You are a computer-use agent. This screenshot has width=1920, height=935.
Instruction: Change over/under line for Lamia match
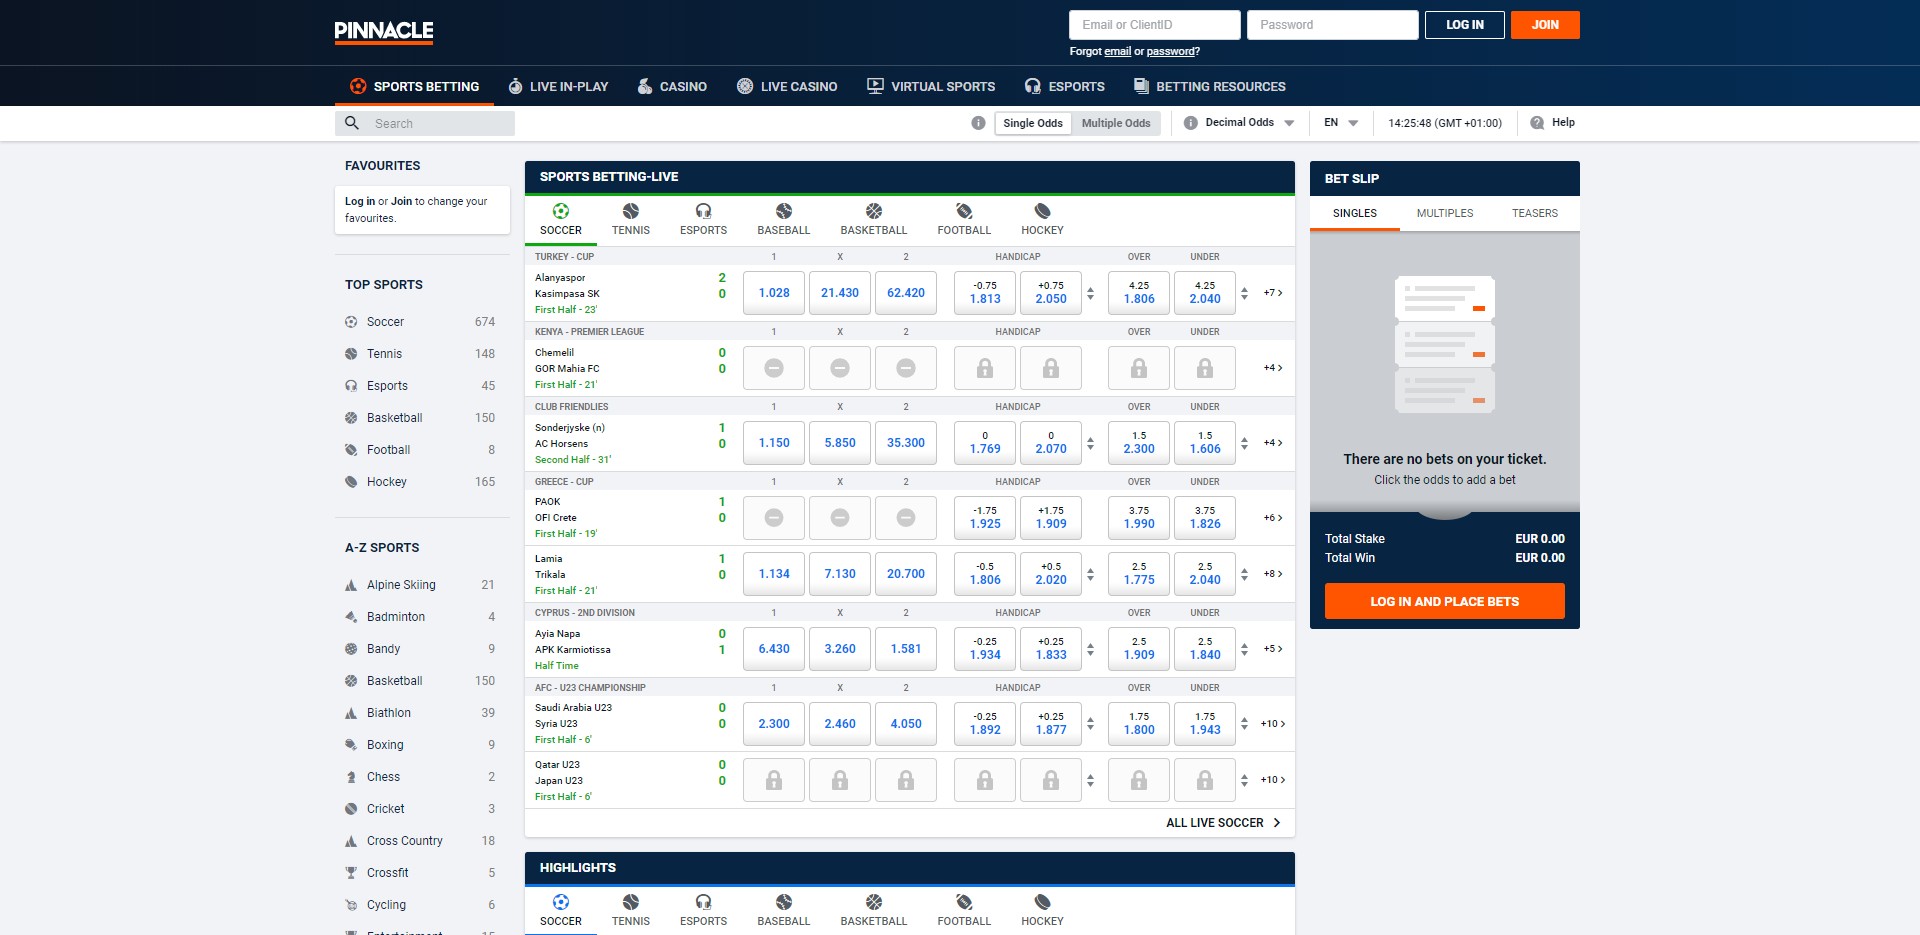point(1244,574)
